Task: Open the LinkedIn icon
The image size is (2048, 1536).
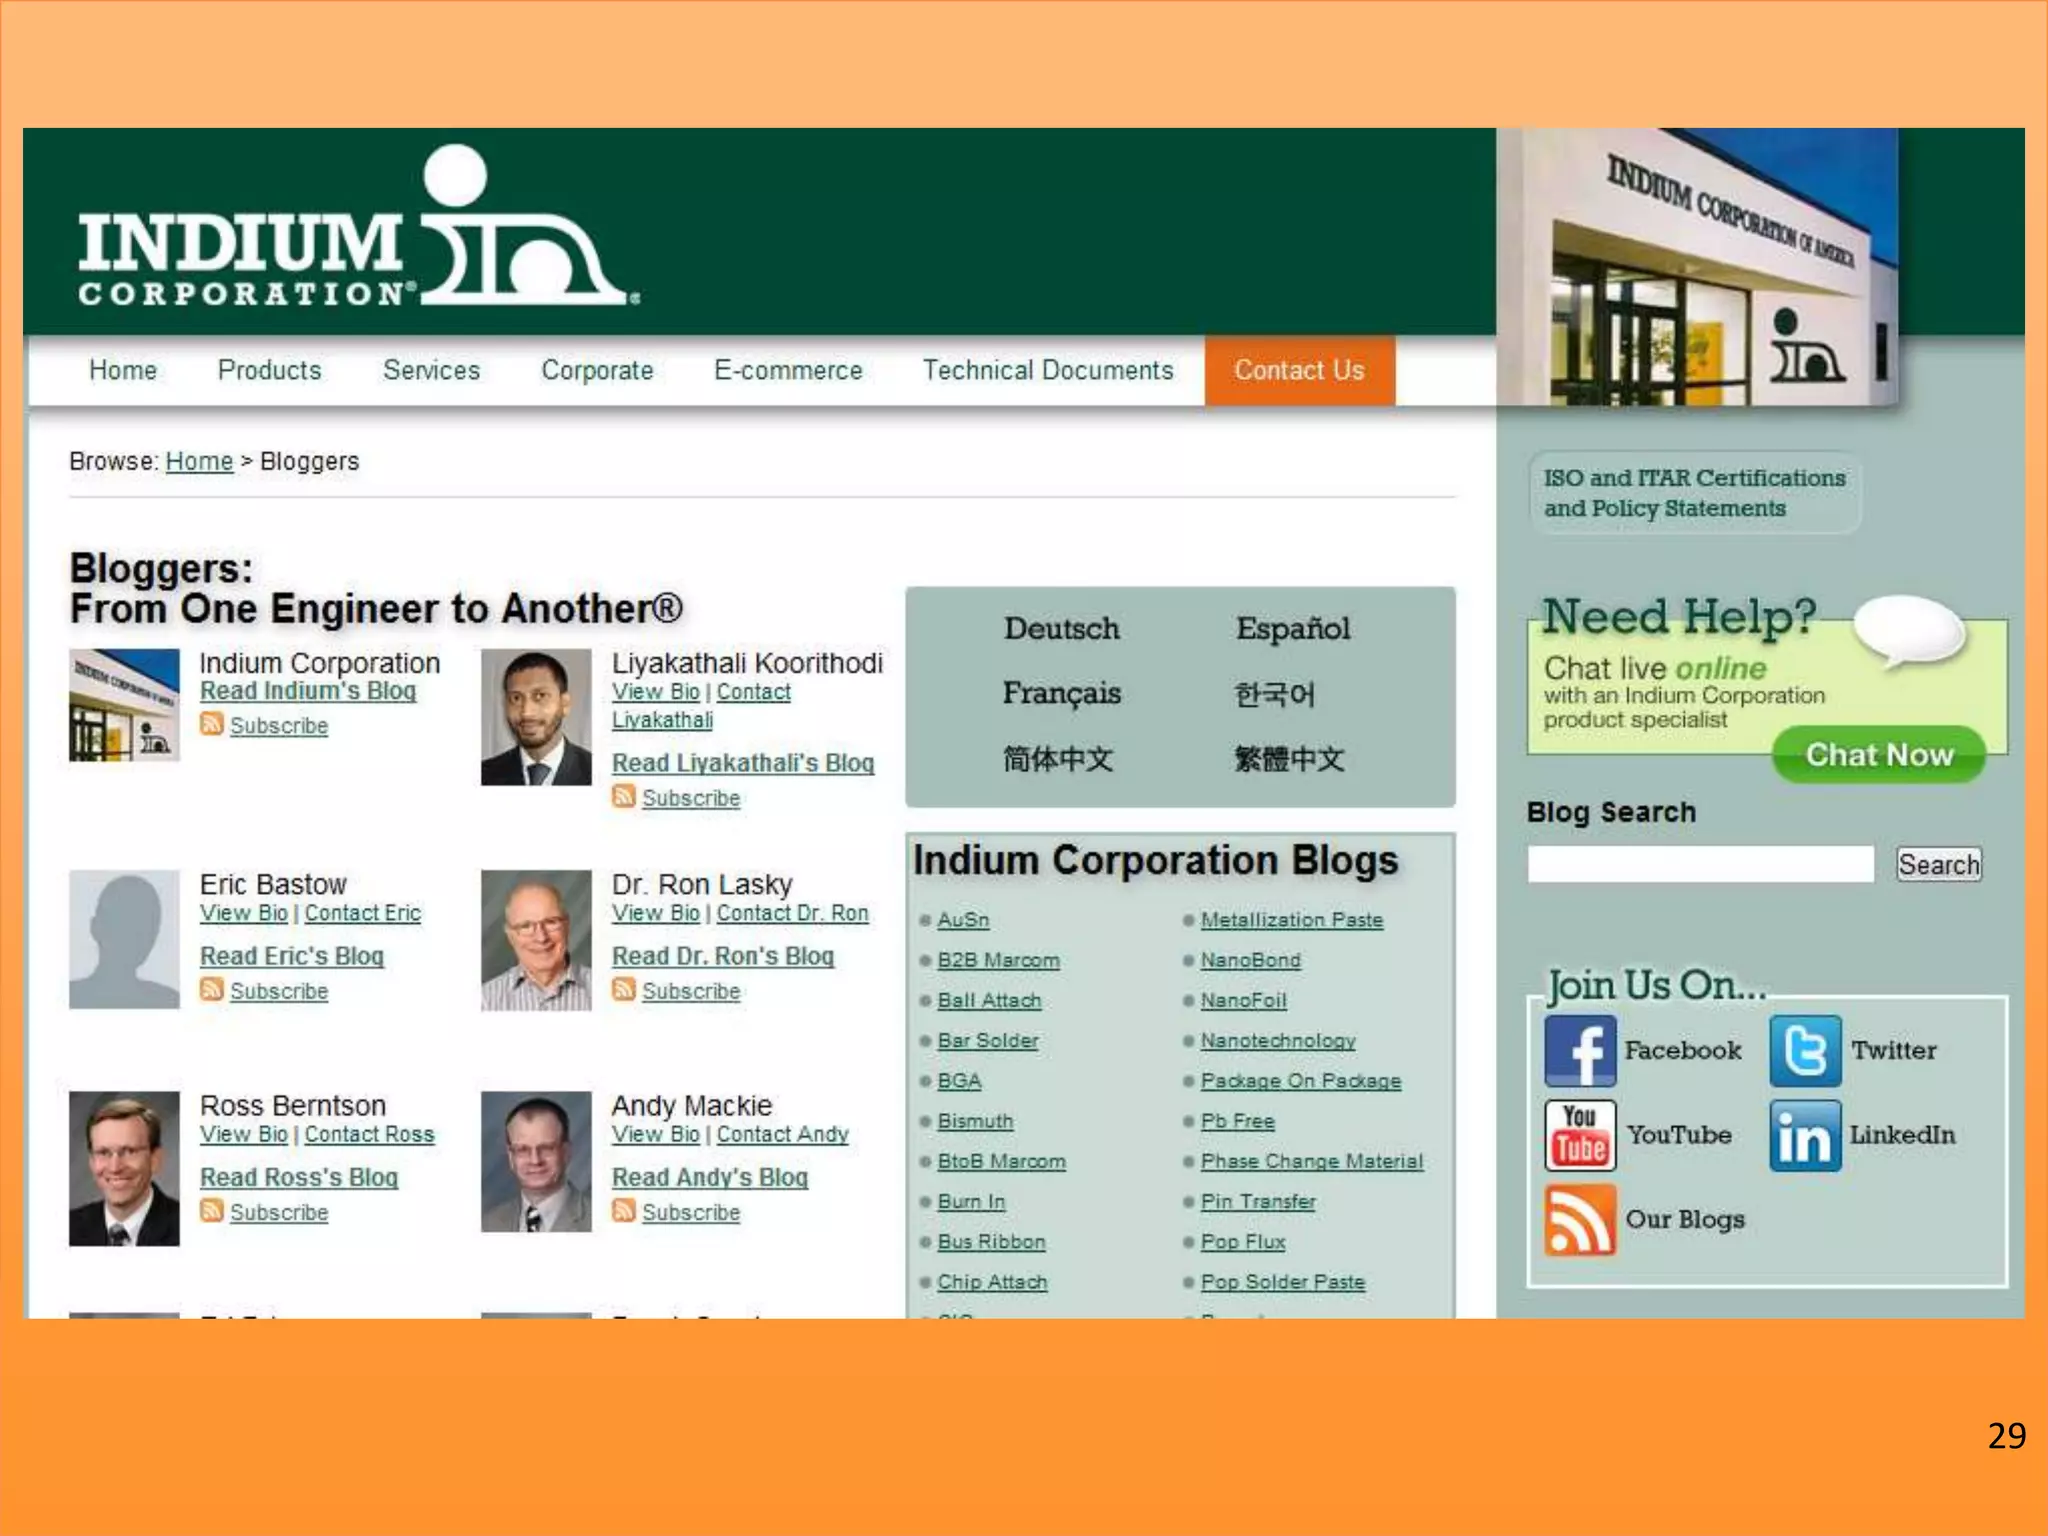Action: tap(1804, 1135)
